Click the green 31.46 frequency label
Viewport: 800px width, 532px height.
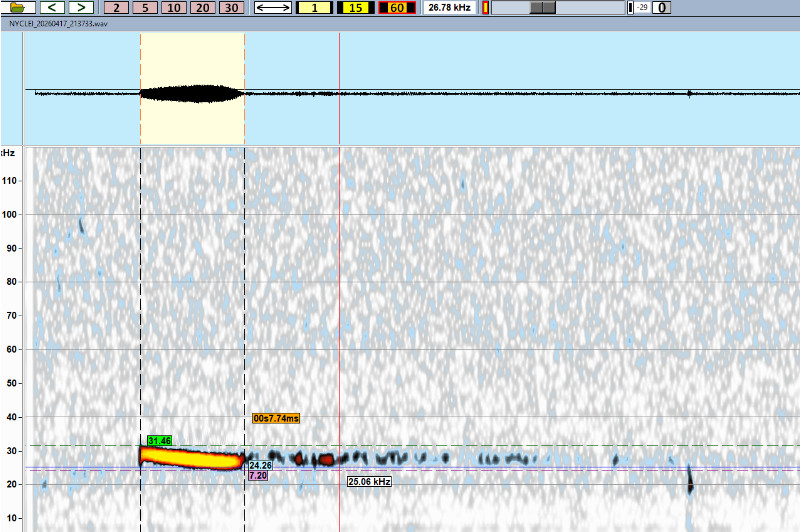click(159, 440)
